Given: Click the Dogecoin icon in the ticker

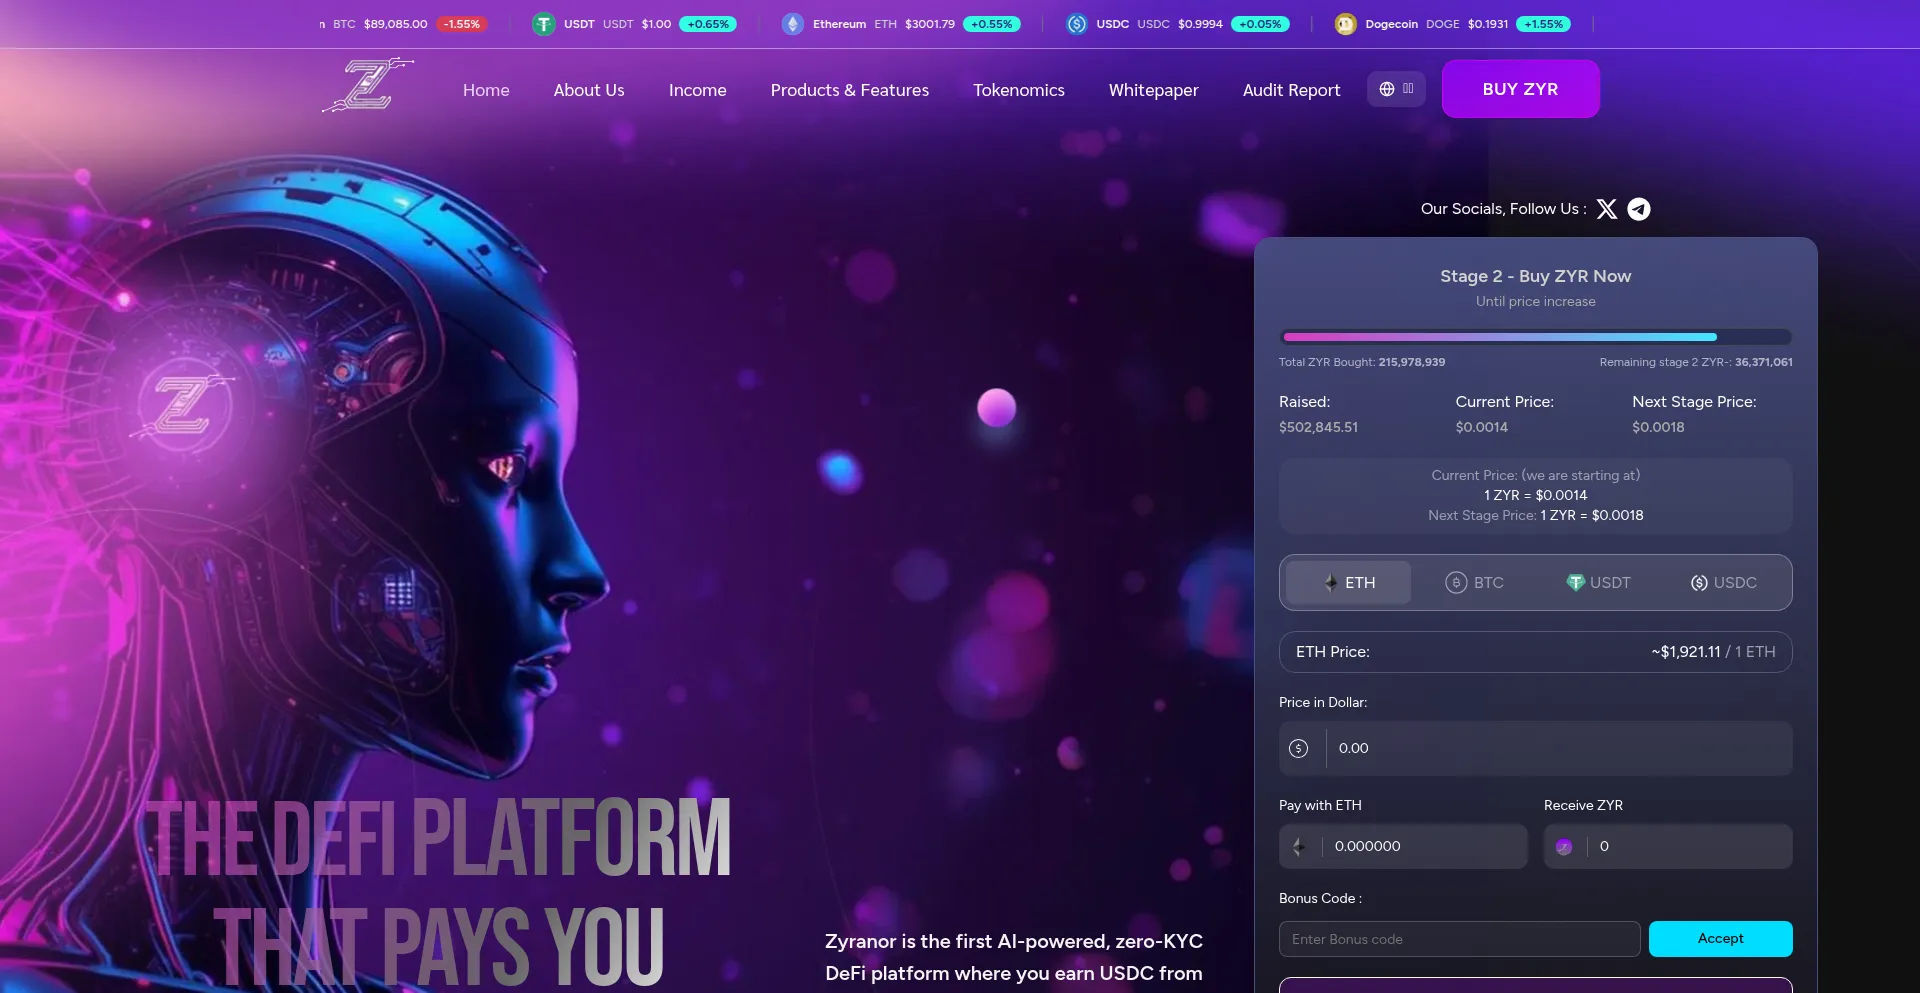Looking at the screenshot, I should (1346, 24).
